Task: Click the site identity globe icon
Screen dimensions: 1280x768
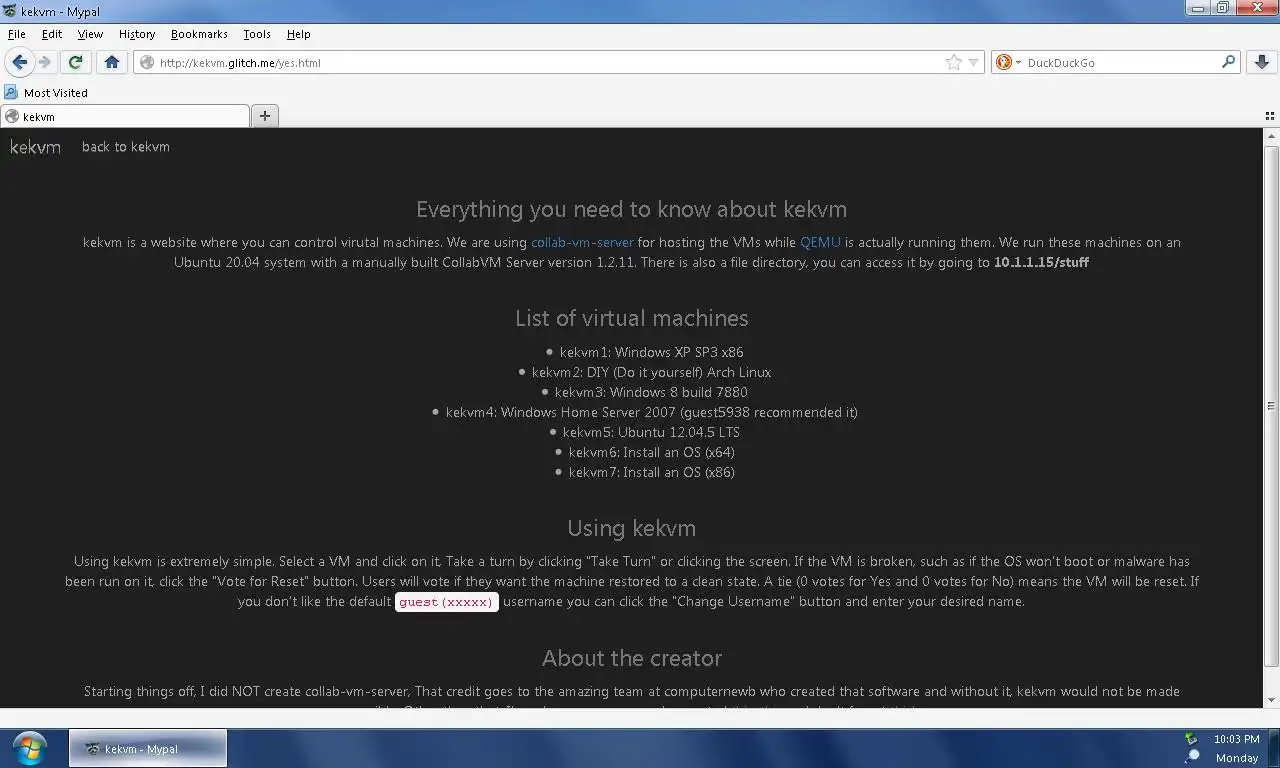Action: (147, 62)
